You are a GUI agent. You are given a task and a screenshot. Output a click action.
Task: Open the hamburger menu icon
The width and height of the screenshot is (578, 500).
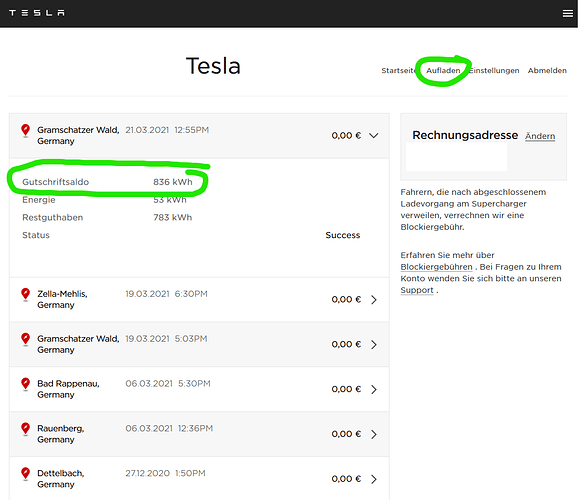click(568, 13)
